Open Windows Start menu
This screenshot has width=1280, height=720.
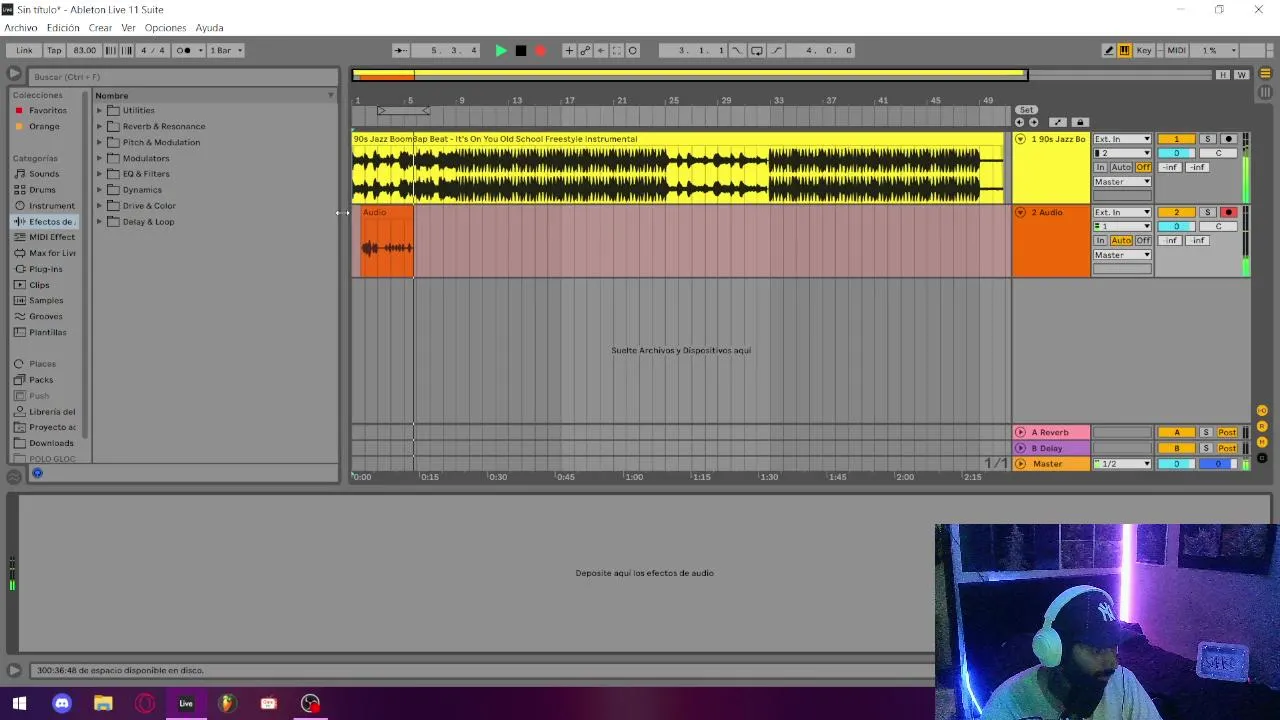tap(19, 703)
